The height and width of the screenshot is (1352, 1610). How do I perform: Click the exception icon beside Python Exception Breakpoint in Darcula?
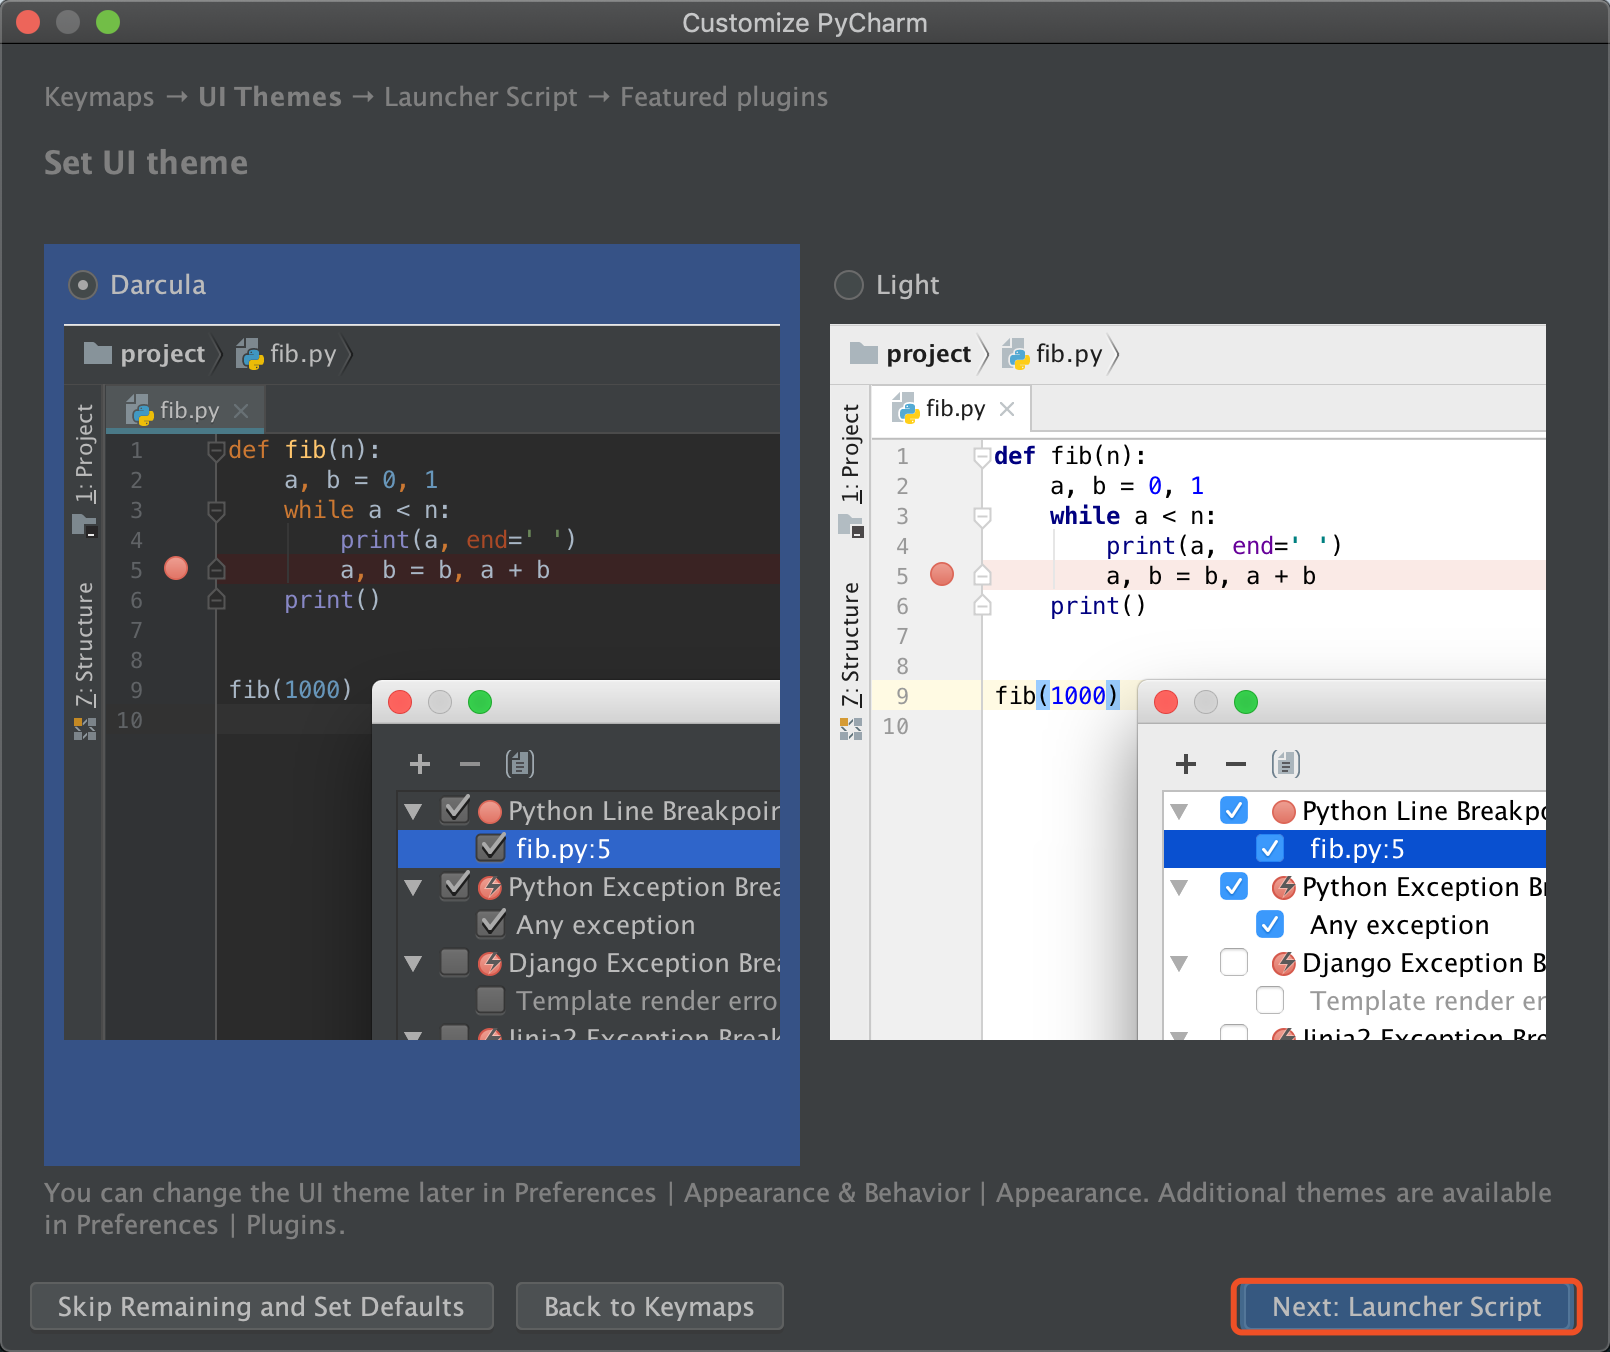click(x=490, y=887)
